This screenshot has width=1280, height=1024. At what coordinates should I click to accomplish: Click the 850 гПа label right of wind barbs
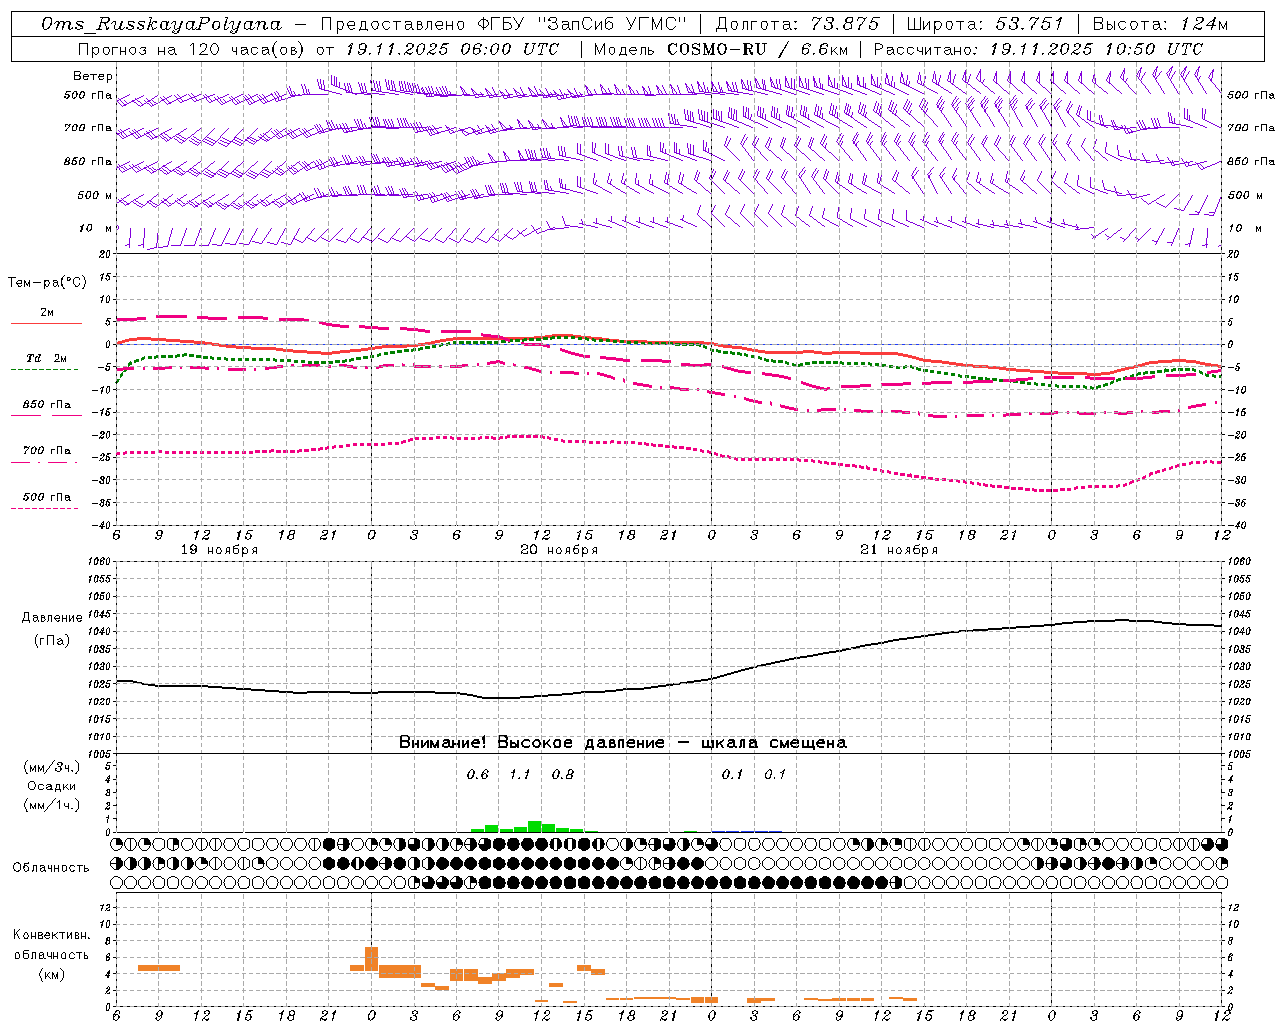(1251, 161)
